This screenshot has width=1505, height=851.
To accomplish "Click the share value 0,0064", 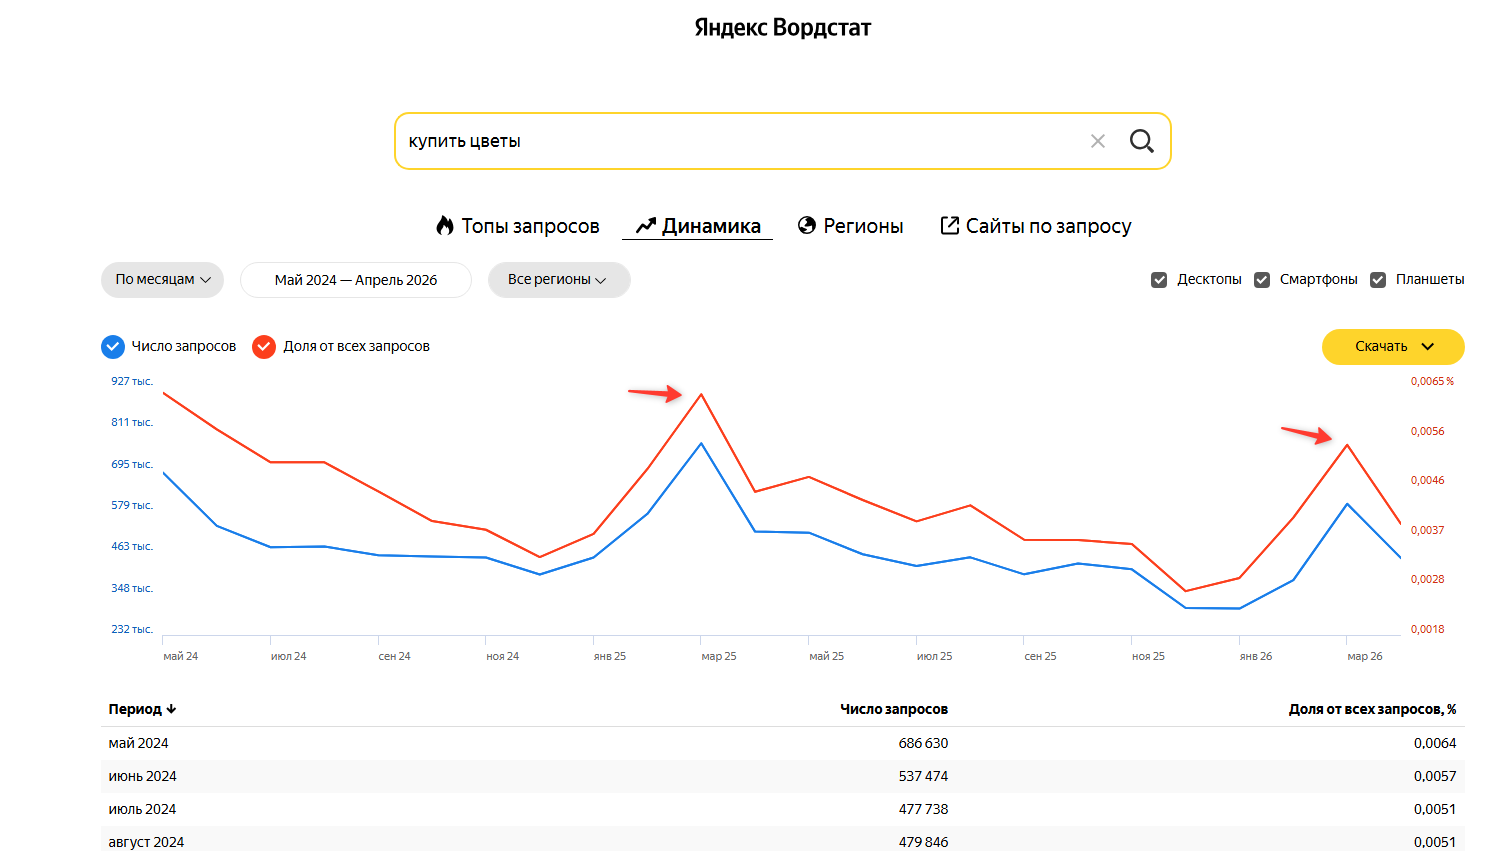I will pos(1435,743).
